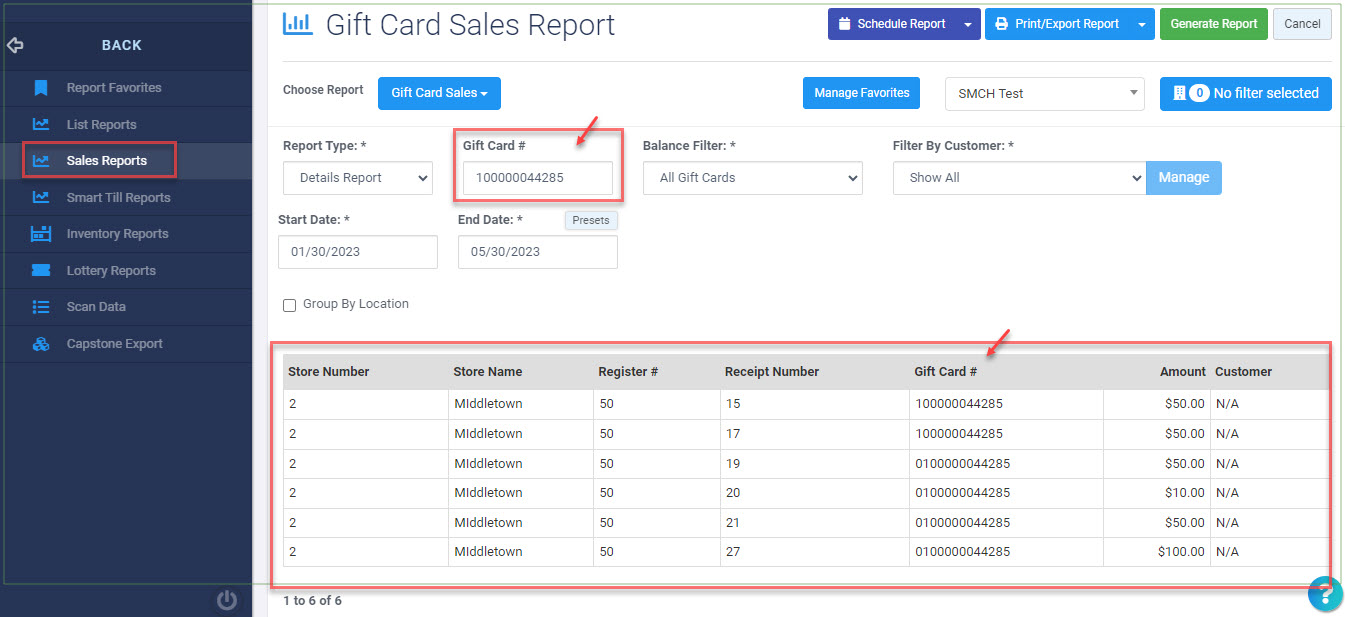Toggle the No filter selected control
Screen dimensions: 1345x617
(x=1245, y=93)
